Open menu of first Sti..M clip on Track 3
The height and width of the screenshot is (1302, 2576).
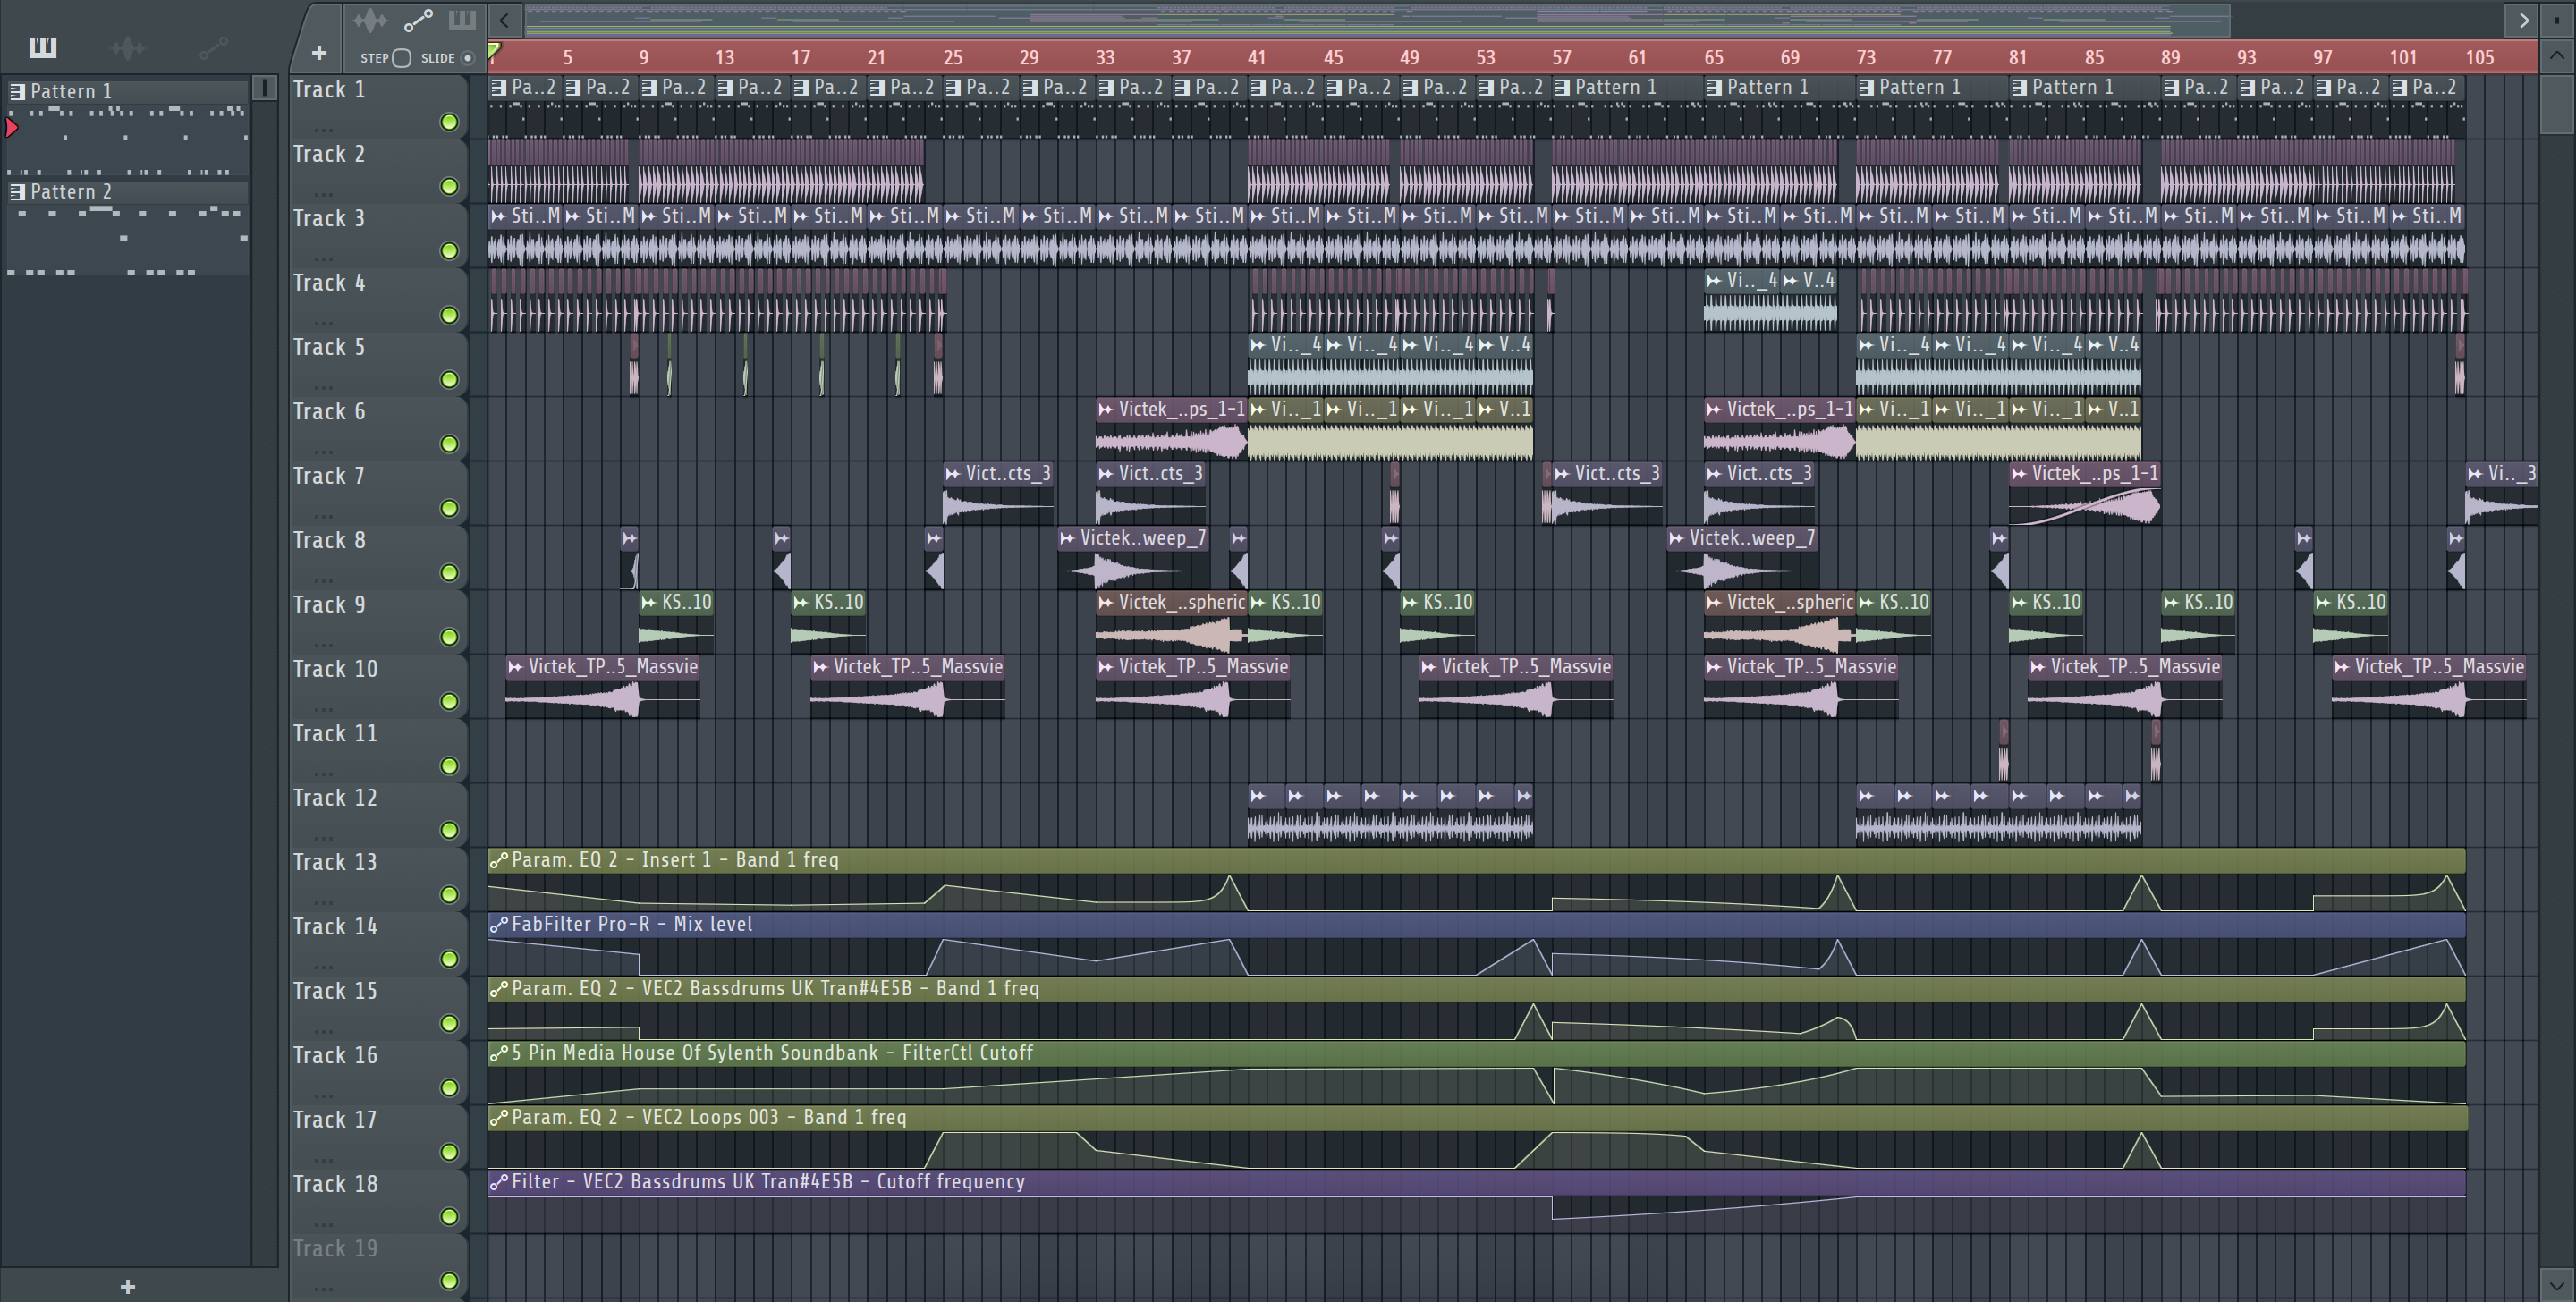click(498, 216)
